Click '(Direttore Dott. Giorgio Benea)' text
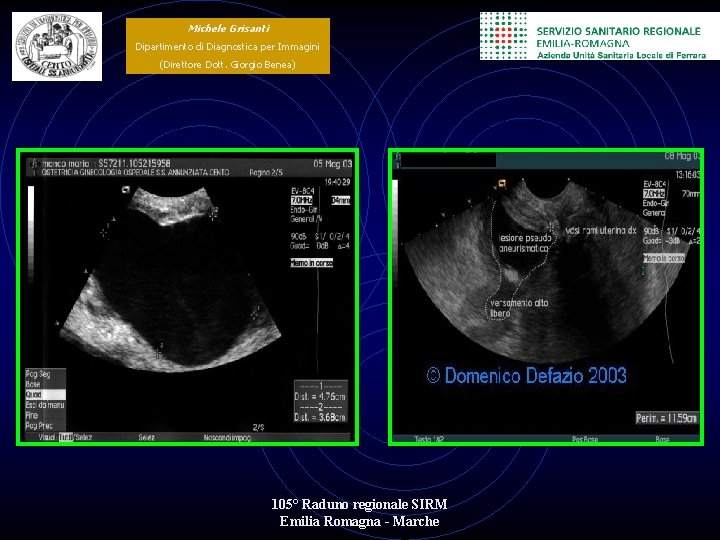720x540 pixels. [227, 64]
